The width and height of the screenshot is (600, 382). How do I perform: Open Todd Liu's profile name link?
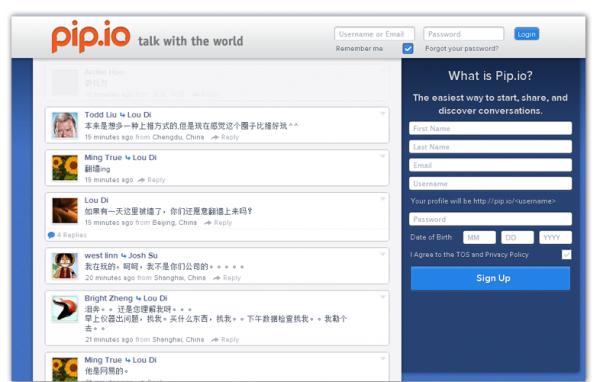(x=100, y=115)
